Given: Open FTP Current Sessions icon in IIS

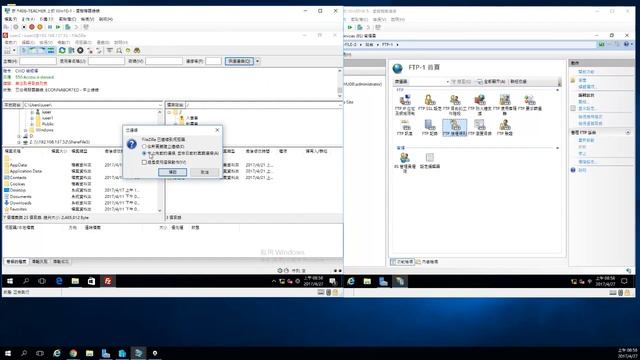Looking at the screenshot, I should (x=455, y=104).
